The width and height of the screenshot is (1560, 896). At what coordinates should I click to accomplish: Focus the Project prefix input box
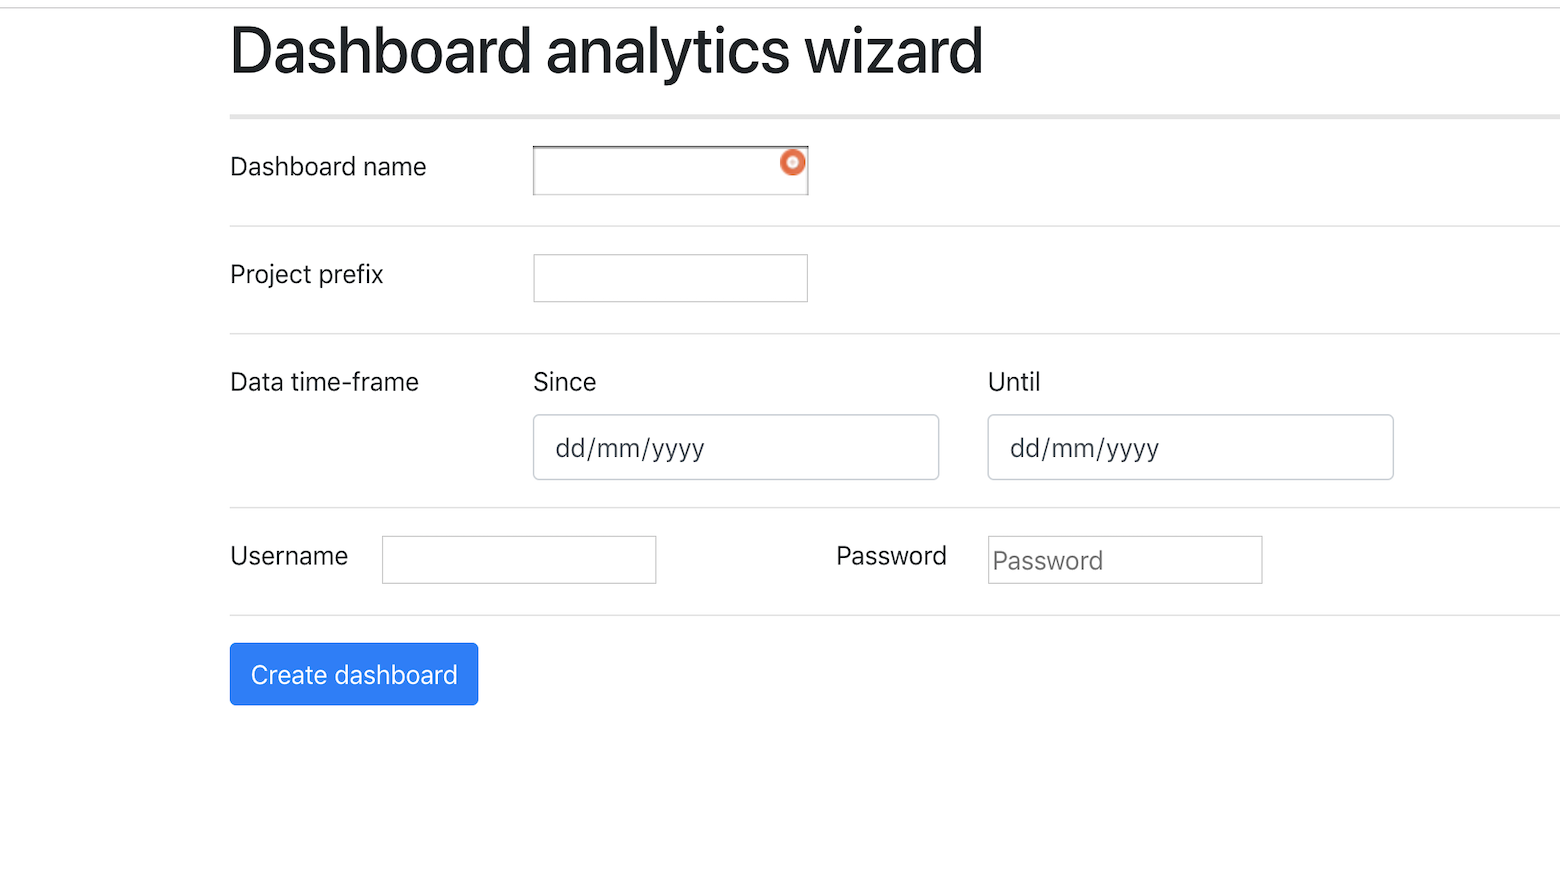click(x=669, y=278)
